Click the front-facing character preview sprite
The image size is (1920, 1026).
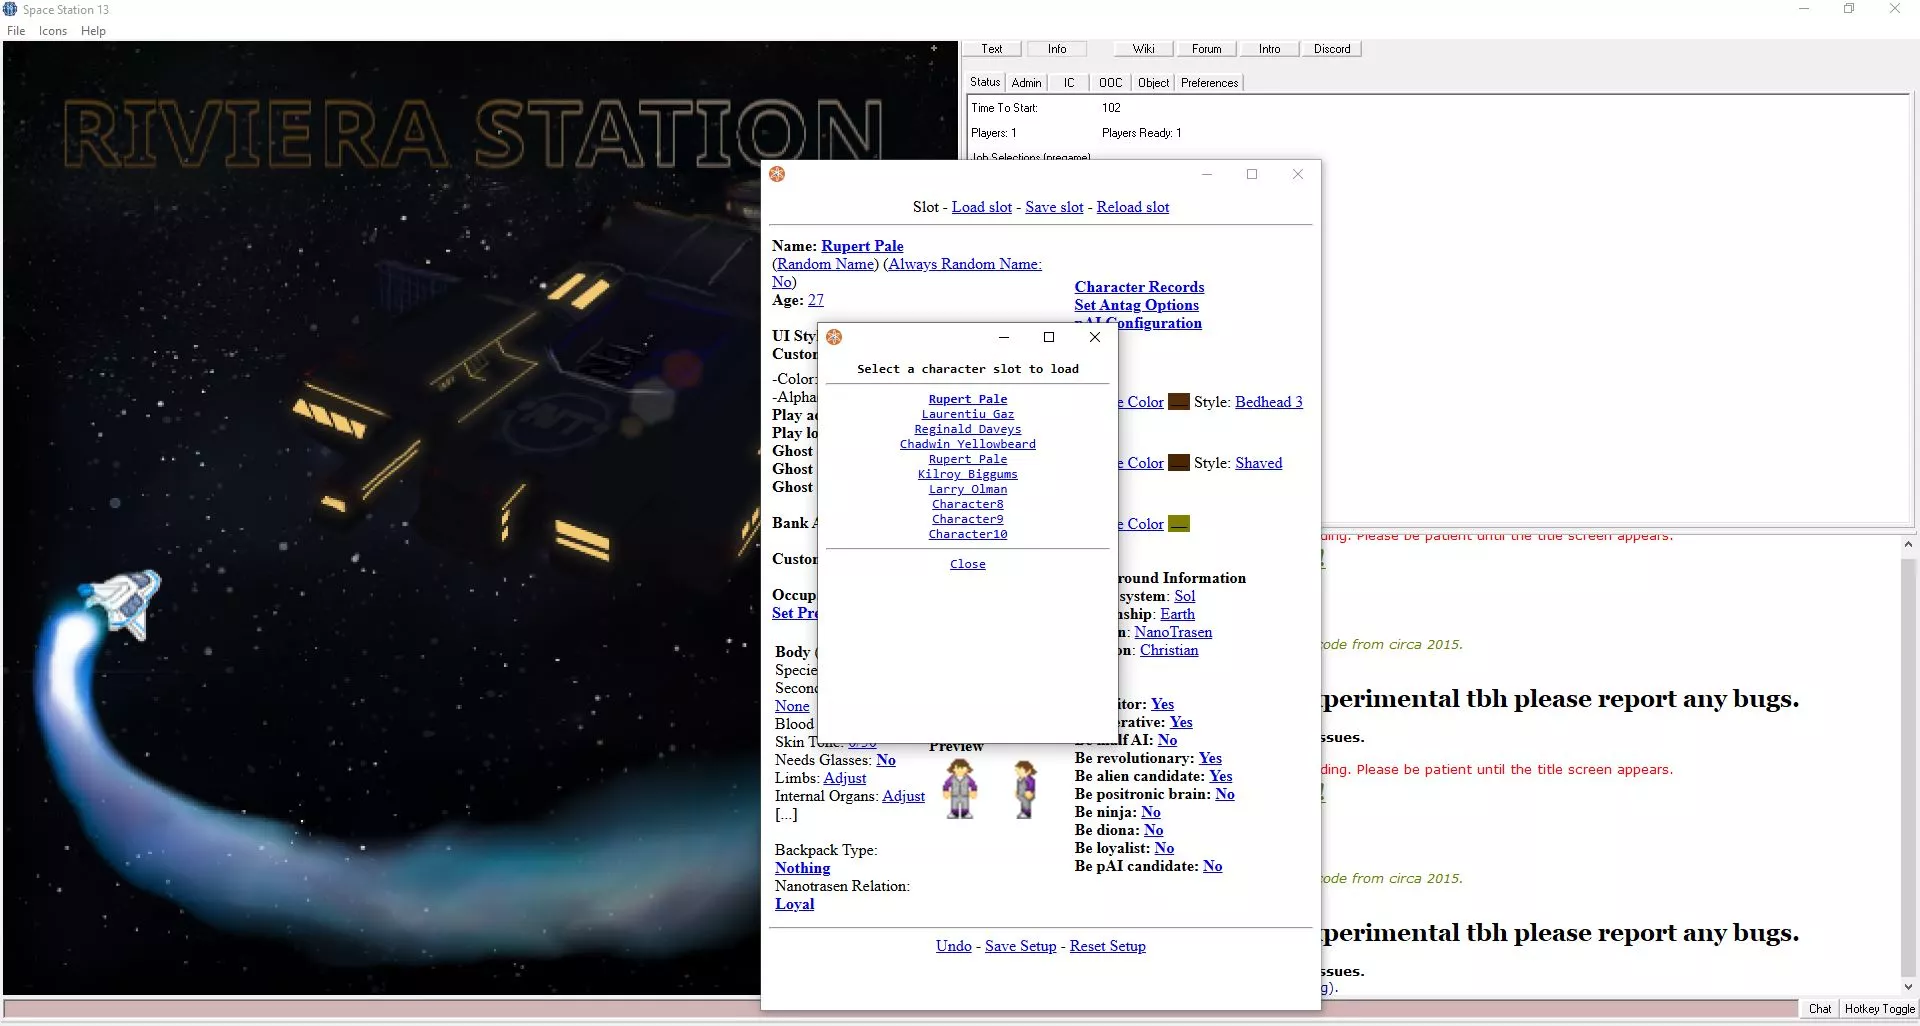[x=961, y=788]
